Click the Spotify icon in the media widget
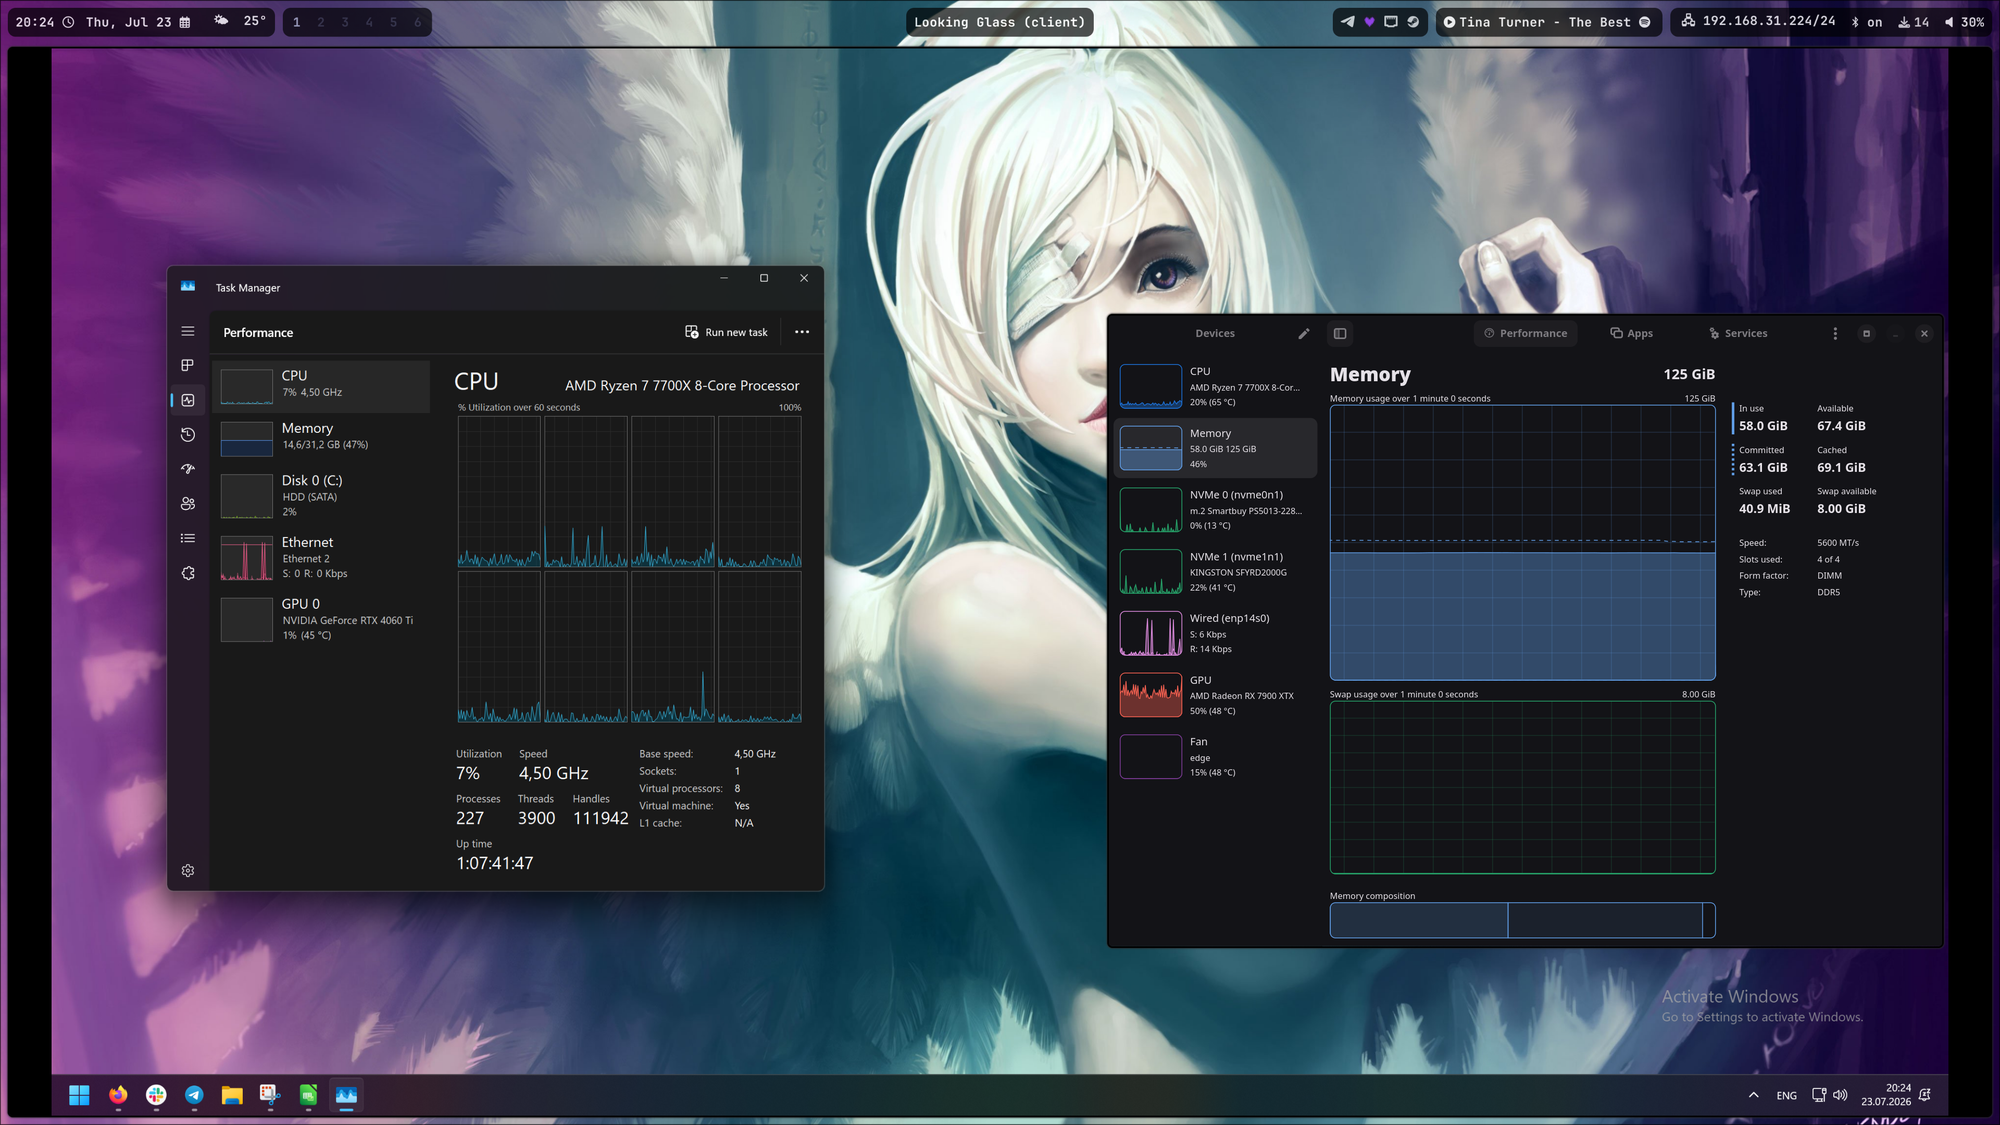 pyautogui.click(x=1645, y=22)
